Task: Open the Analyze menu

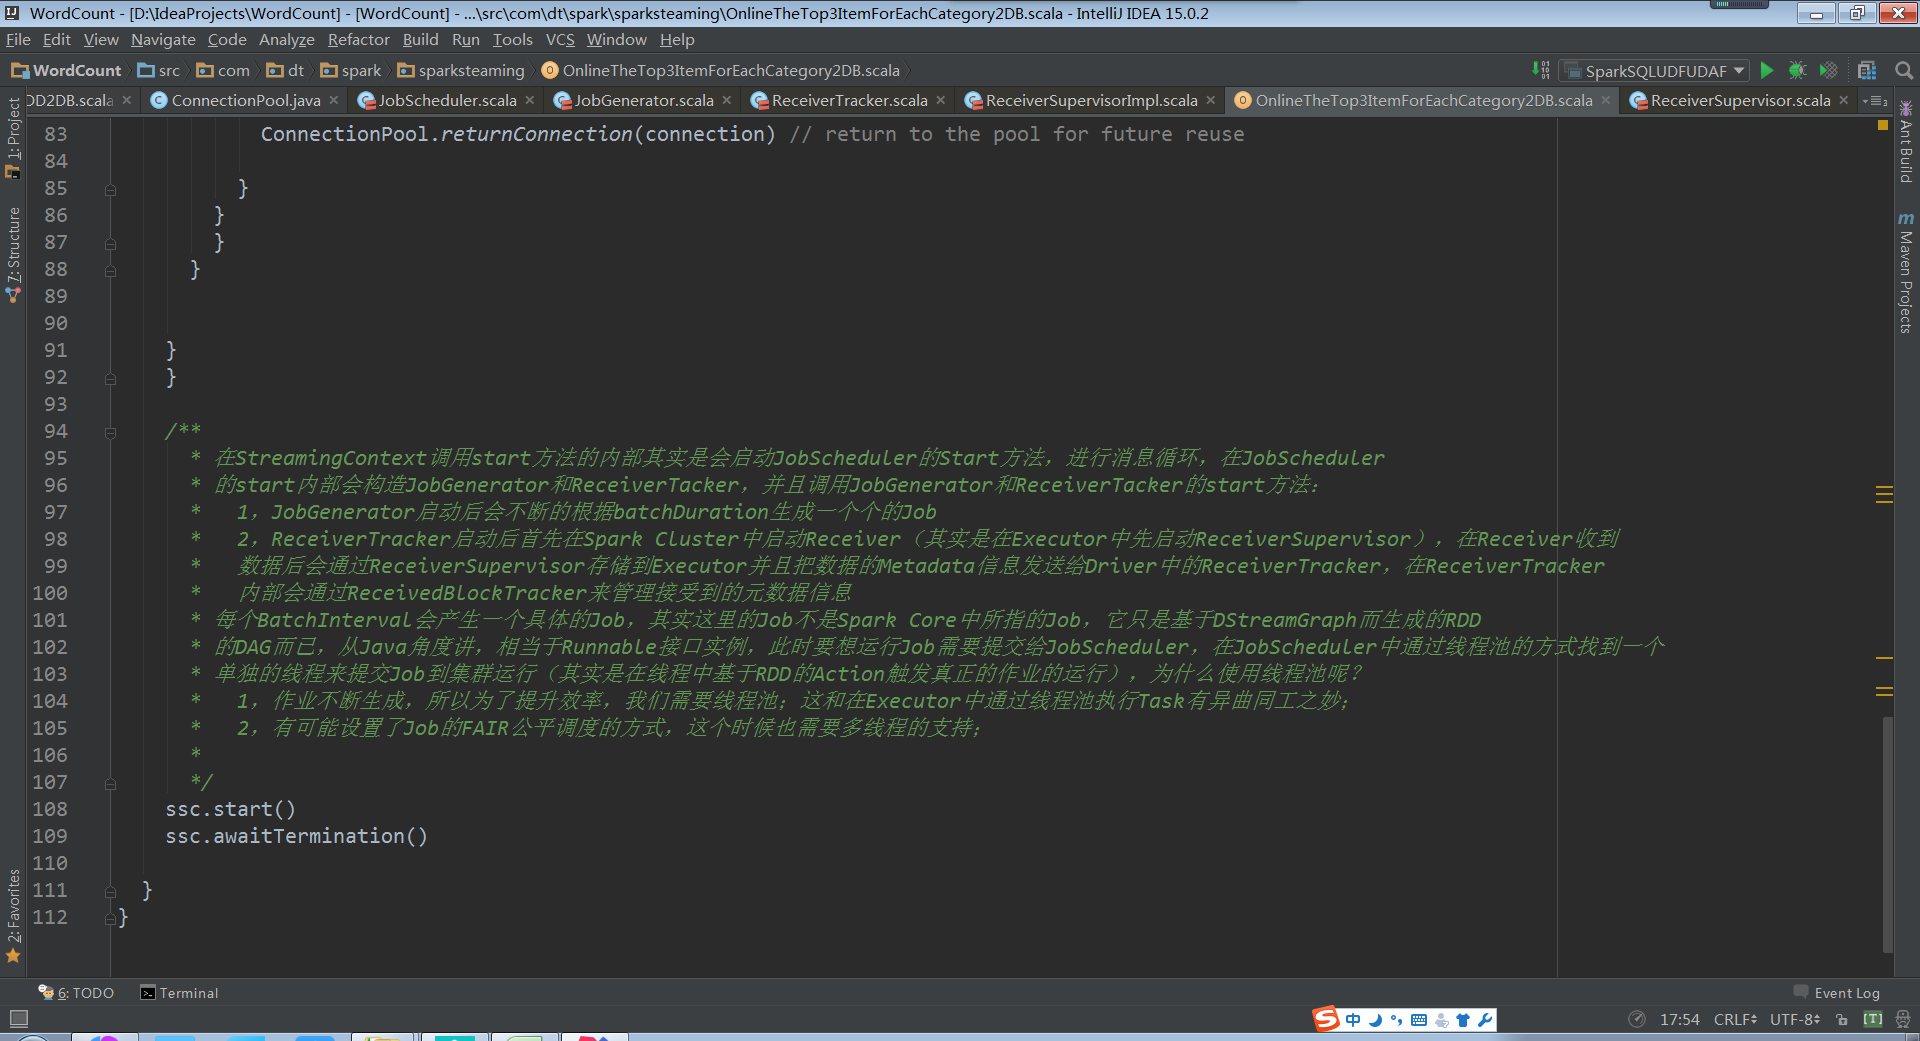Action: click(x=286, y=39)
